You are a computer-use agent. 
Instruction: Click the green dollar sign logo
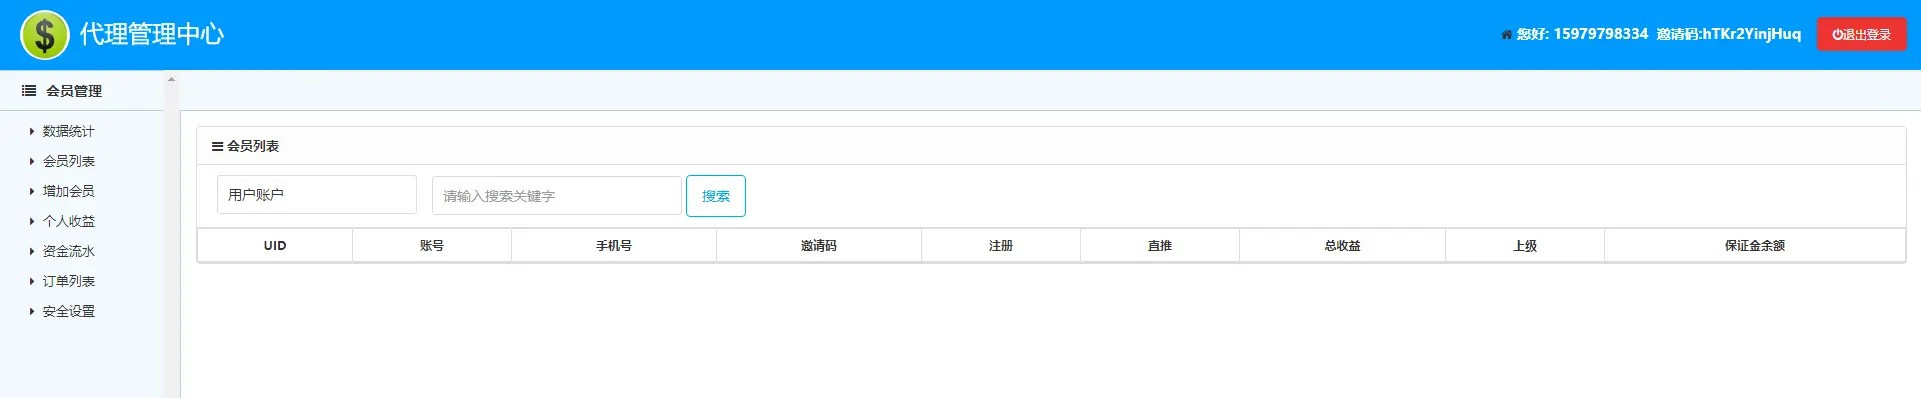45,35
